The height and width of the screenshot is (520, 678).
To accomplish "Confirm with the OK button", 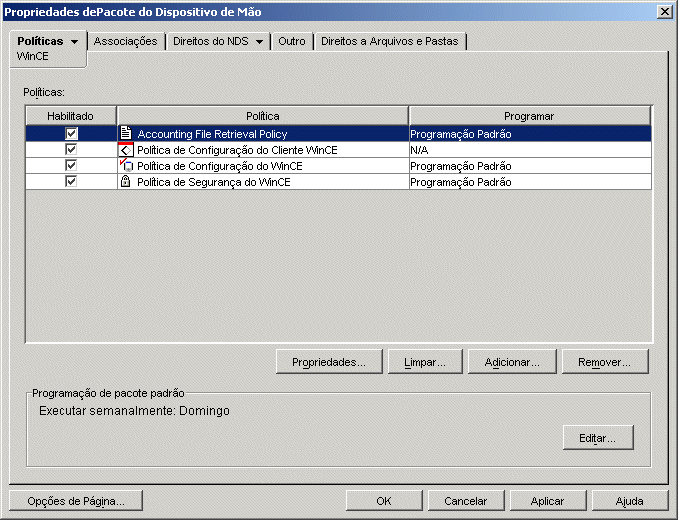I will (x=384, y=501).
